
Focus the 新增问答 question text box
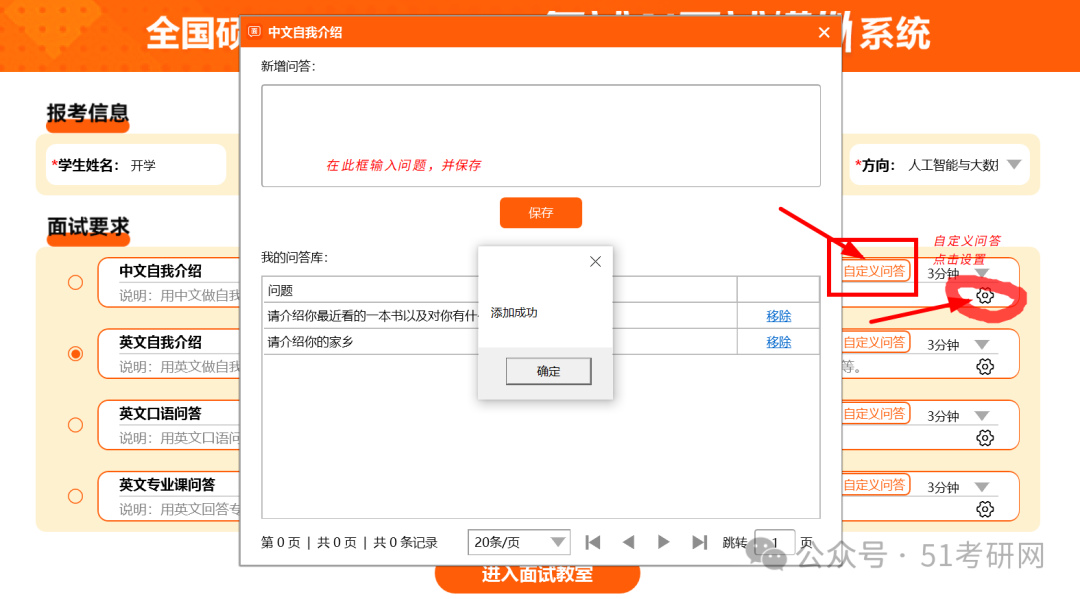coord(540,135)
